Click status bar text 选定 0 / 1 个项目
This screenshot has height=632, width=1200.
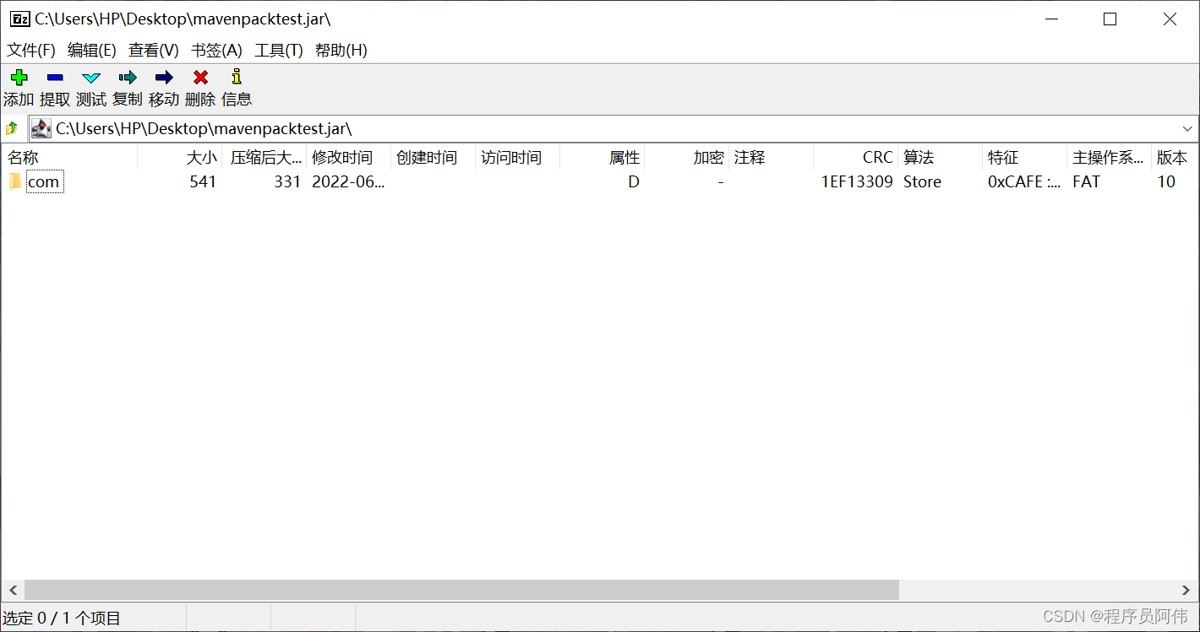[x=62, y=618]
